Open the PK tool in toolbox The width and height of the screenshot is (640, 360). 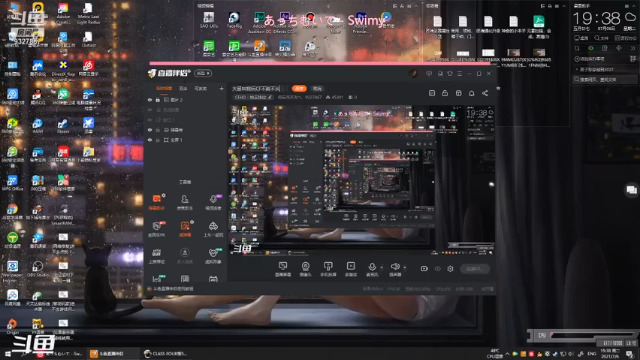point(157,229)
